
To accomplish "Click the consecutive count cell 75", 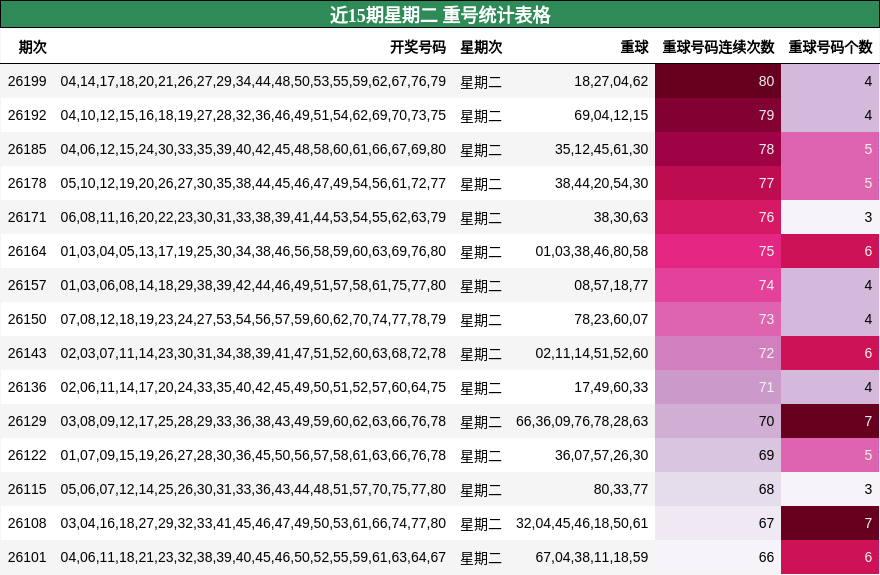I will click(x=718, y=251).
